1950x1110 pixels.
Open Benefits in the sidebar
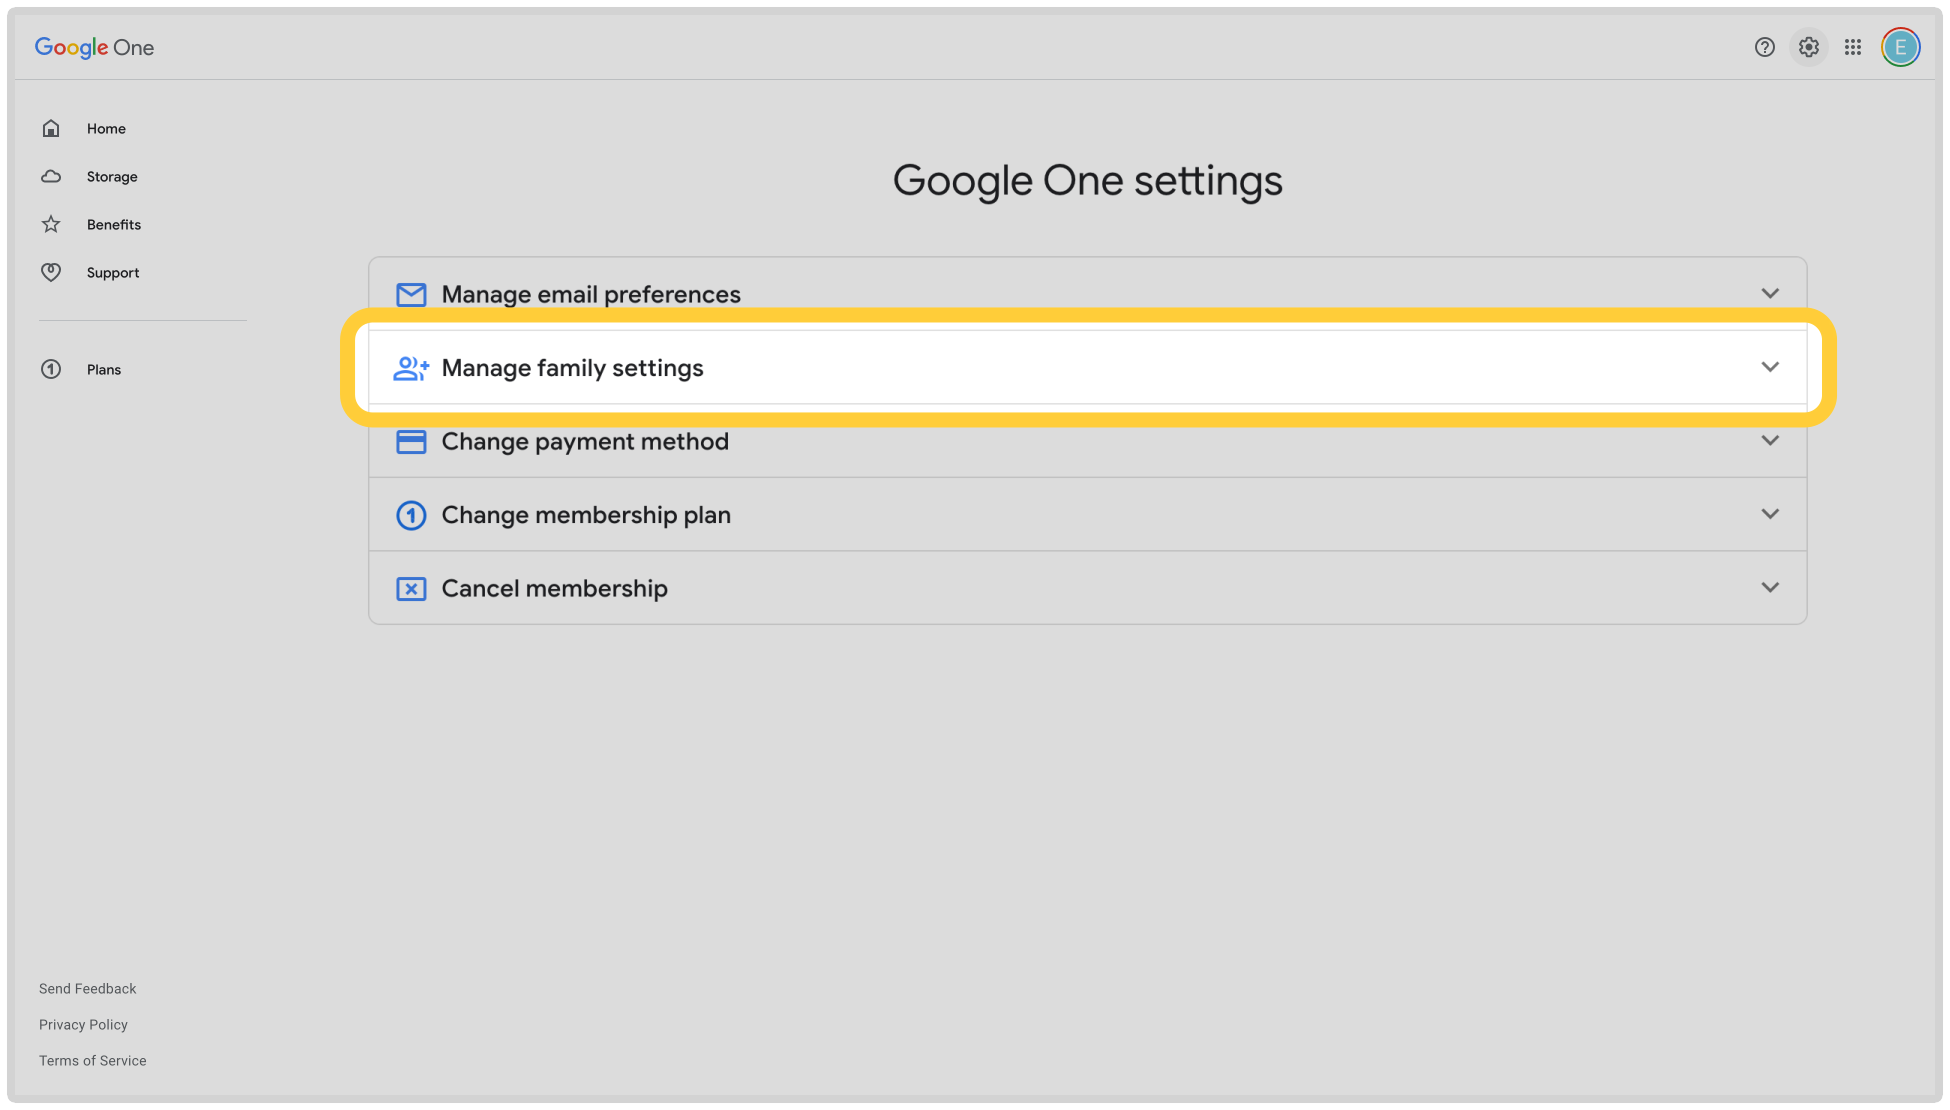click(x=113, y=225)
